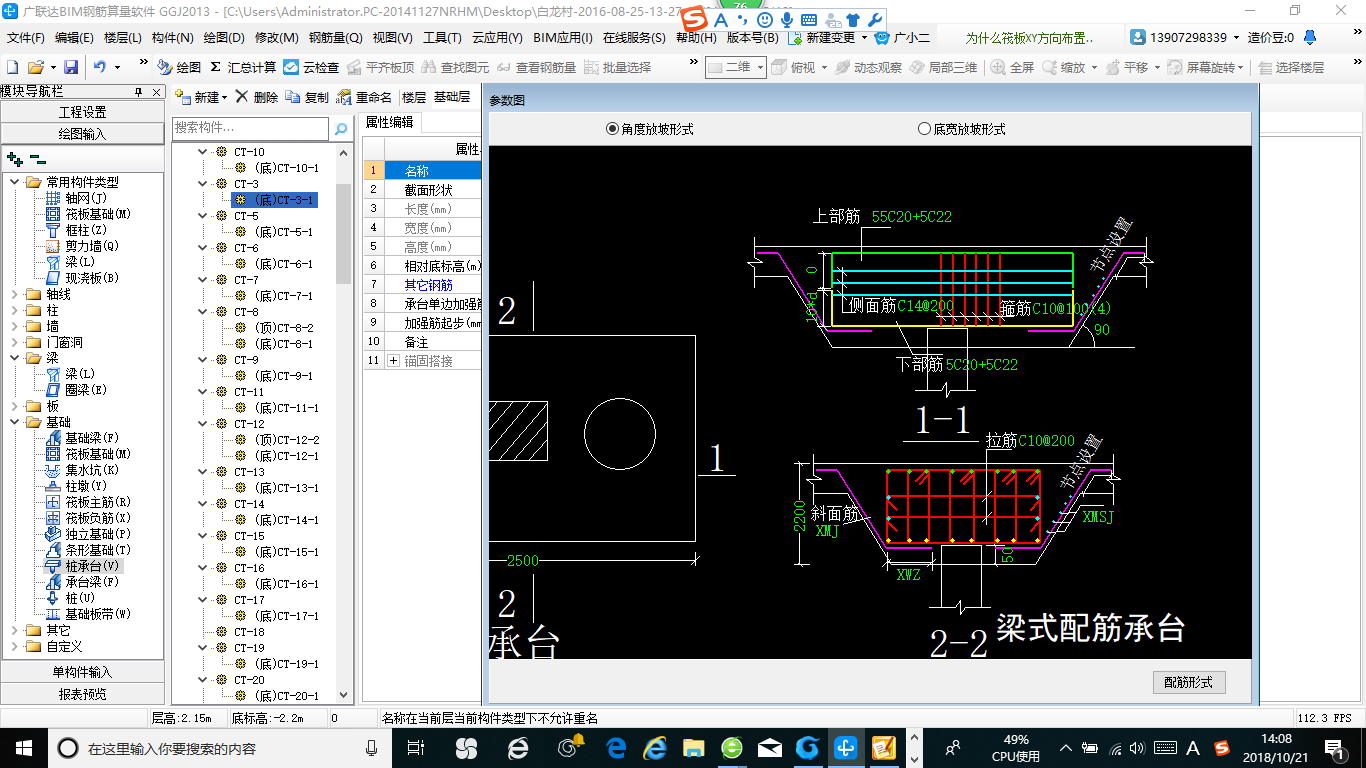
Task: Activate 局部三维 partial 3D view
Action: (943, 67)
